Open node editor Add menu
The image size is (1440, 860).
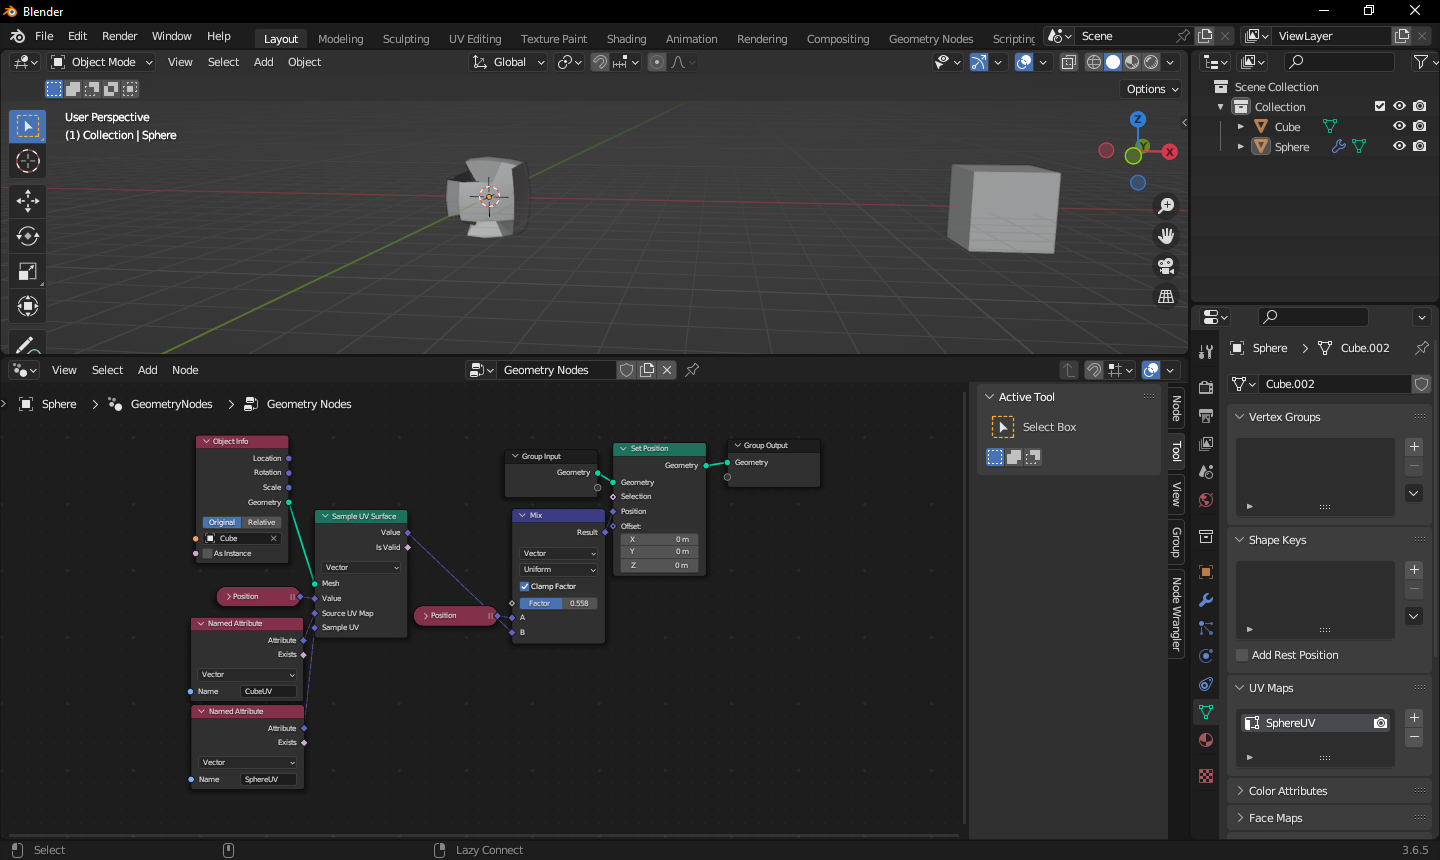click(148, 370)
